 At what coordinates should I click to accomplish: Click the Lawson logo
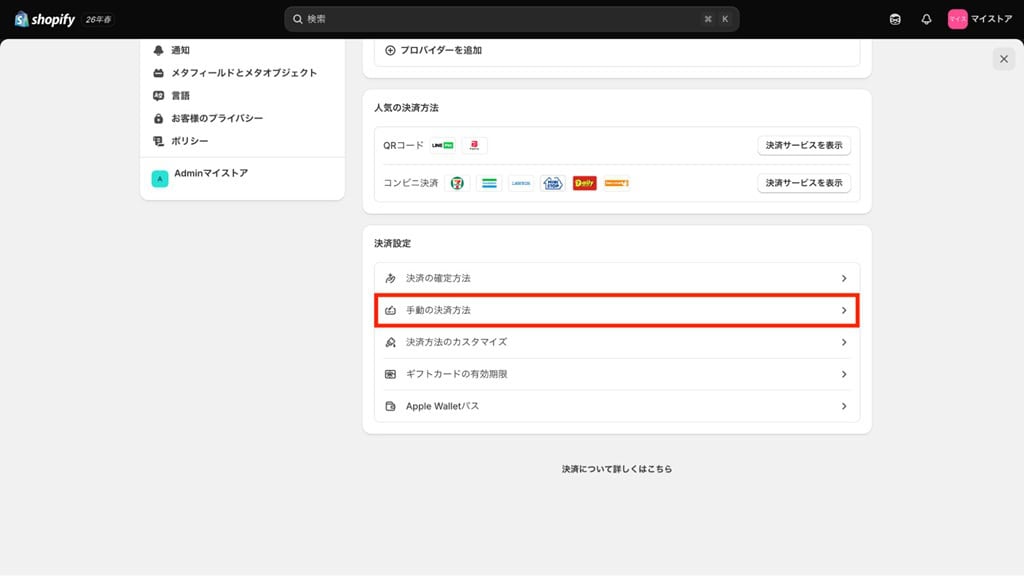521,183
